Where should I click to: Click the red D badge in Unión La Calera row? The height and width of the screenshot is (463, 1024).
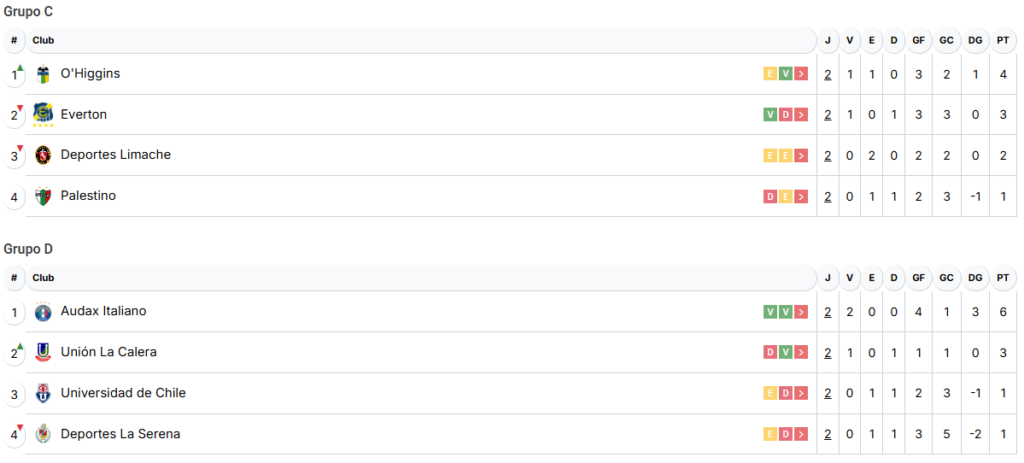click(x=770, y=352)
